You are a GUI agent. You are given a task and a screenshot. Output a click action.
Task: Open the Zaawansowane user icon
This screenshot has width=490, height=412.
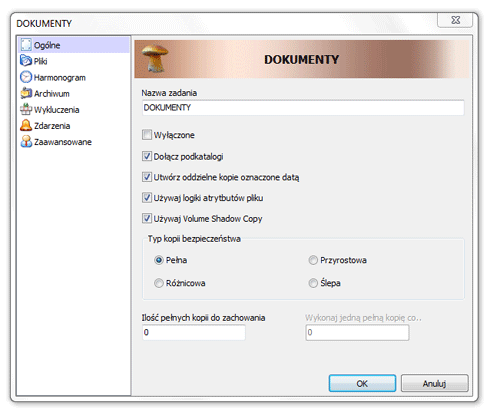tap(26, 141)
